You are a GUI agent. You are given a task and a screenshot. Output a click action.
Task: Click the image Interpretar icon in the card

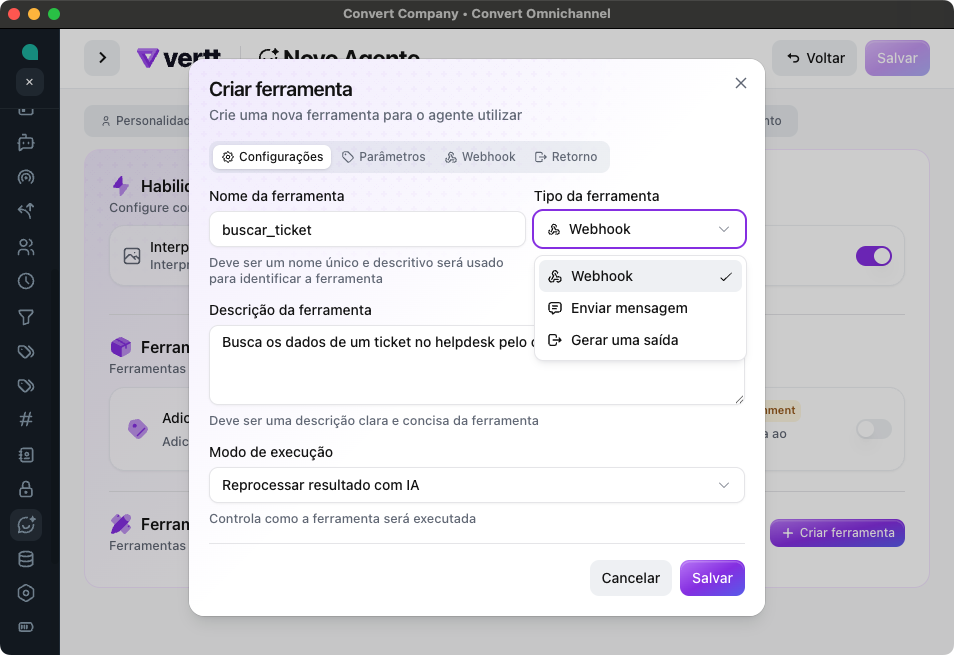point(132,256)
